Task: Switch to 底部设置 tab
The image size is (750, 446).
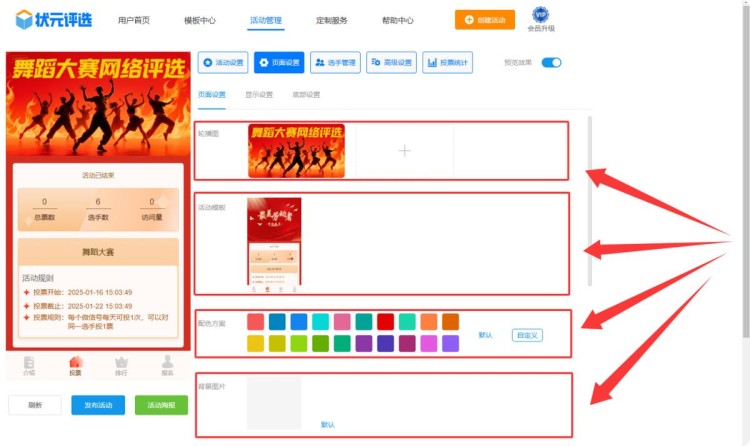Action: click(306, 95)
